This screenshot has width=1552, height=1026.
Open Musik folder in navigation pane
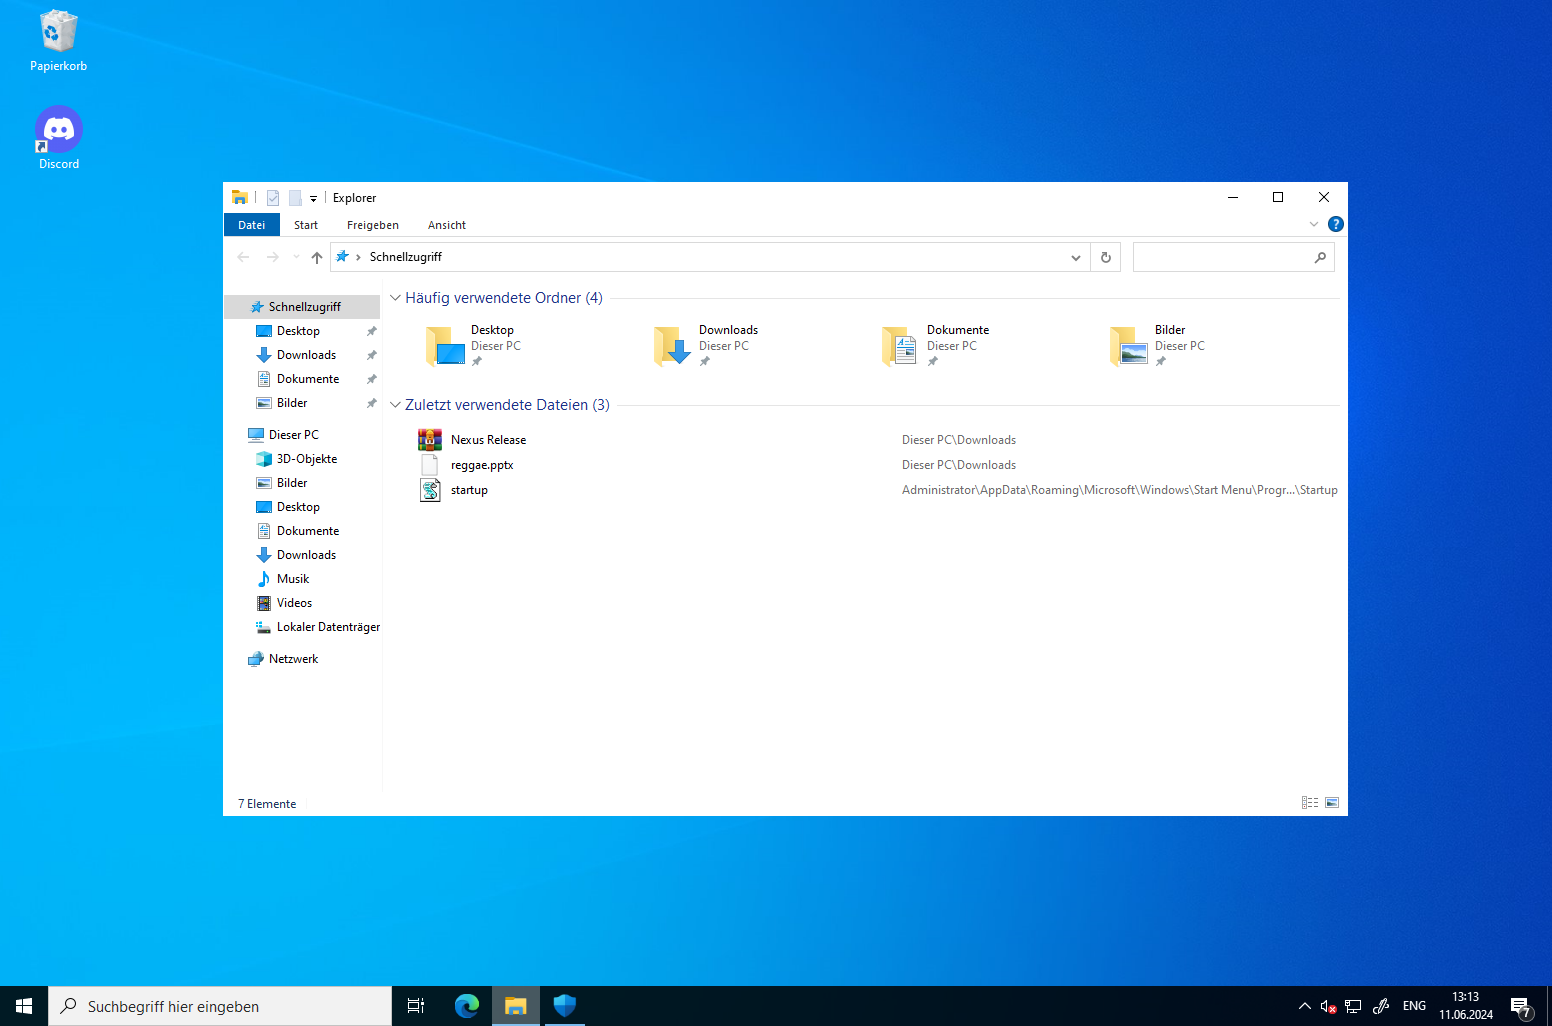302,579
